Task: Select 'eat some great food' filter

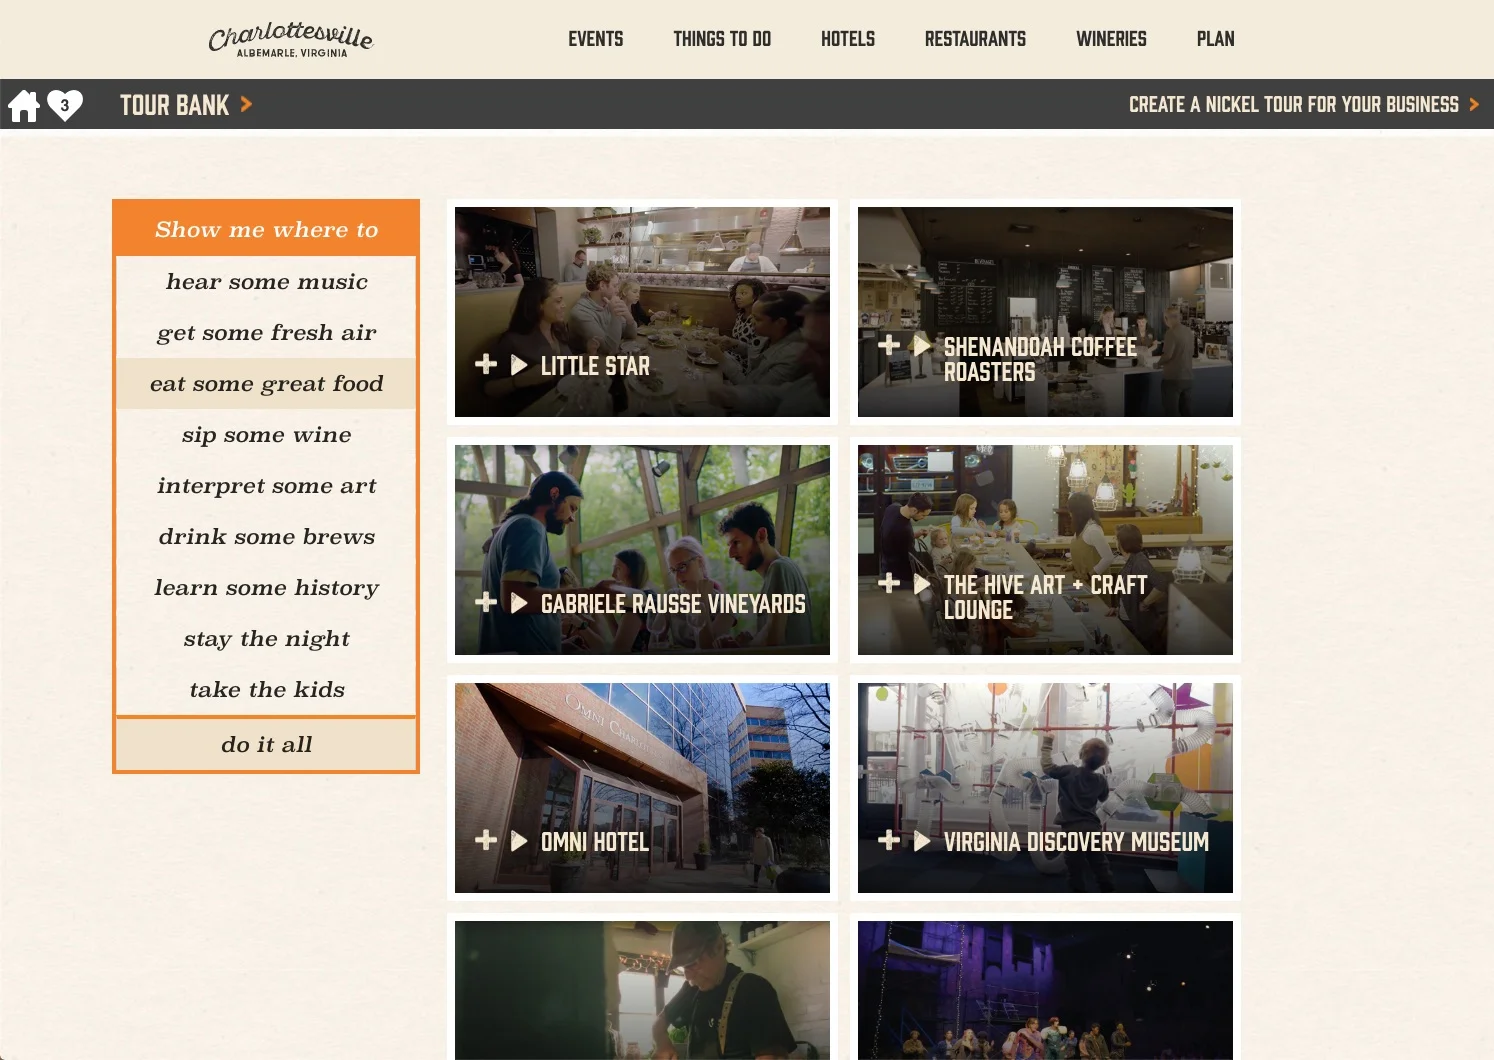Action: [x=266, y=384]
